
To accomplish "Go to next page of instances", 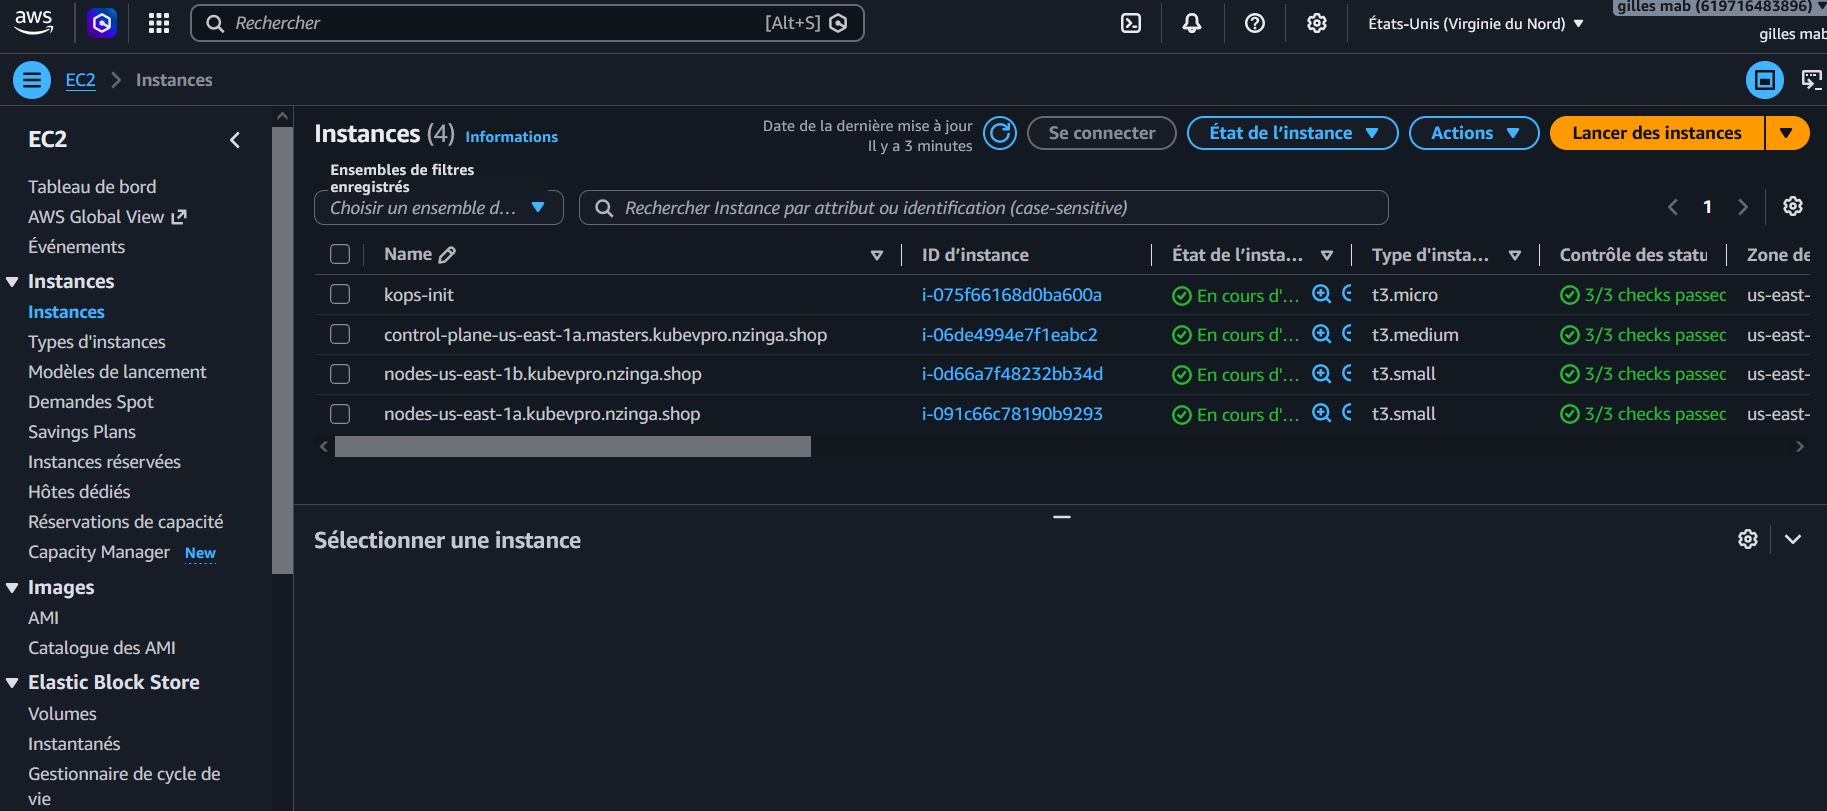I will (1743, 207).
